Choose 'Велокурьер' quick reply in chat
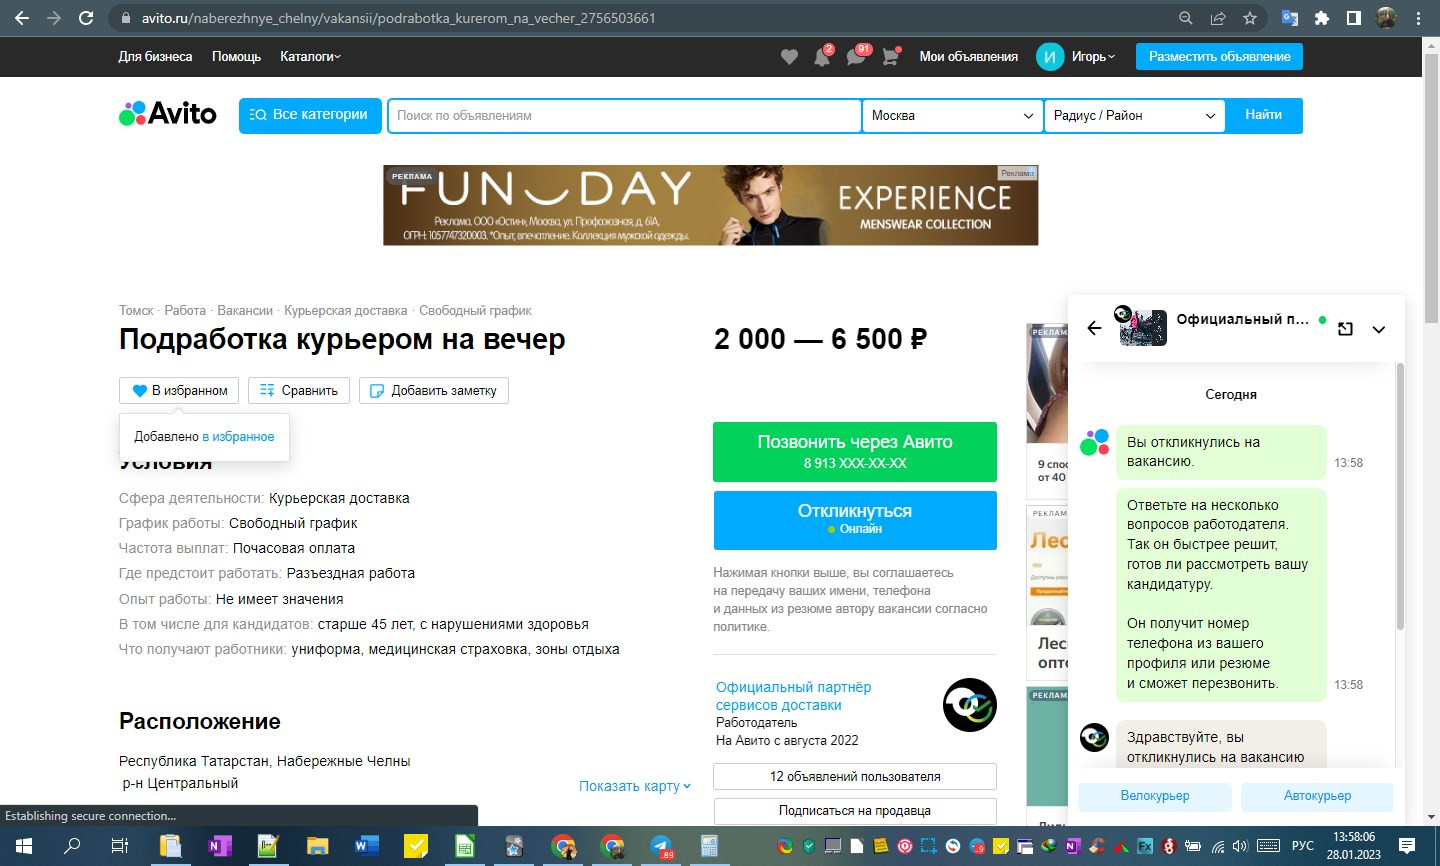This screenshot has width=1440, height=866. [1155, 796]
